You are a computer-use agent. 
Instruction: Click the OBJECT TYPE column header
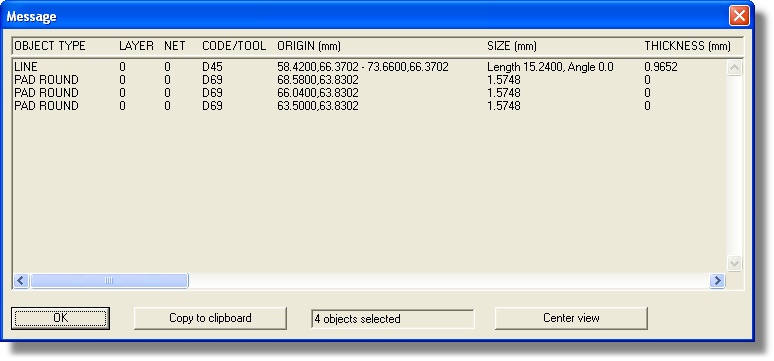(50, 46)
